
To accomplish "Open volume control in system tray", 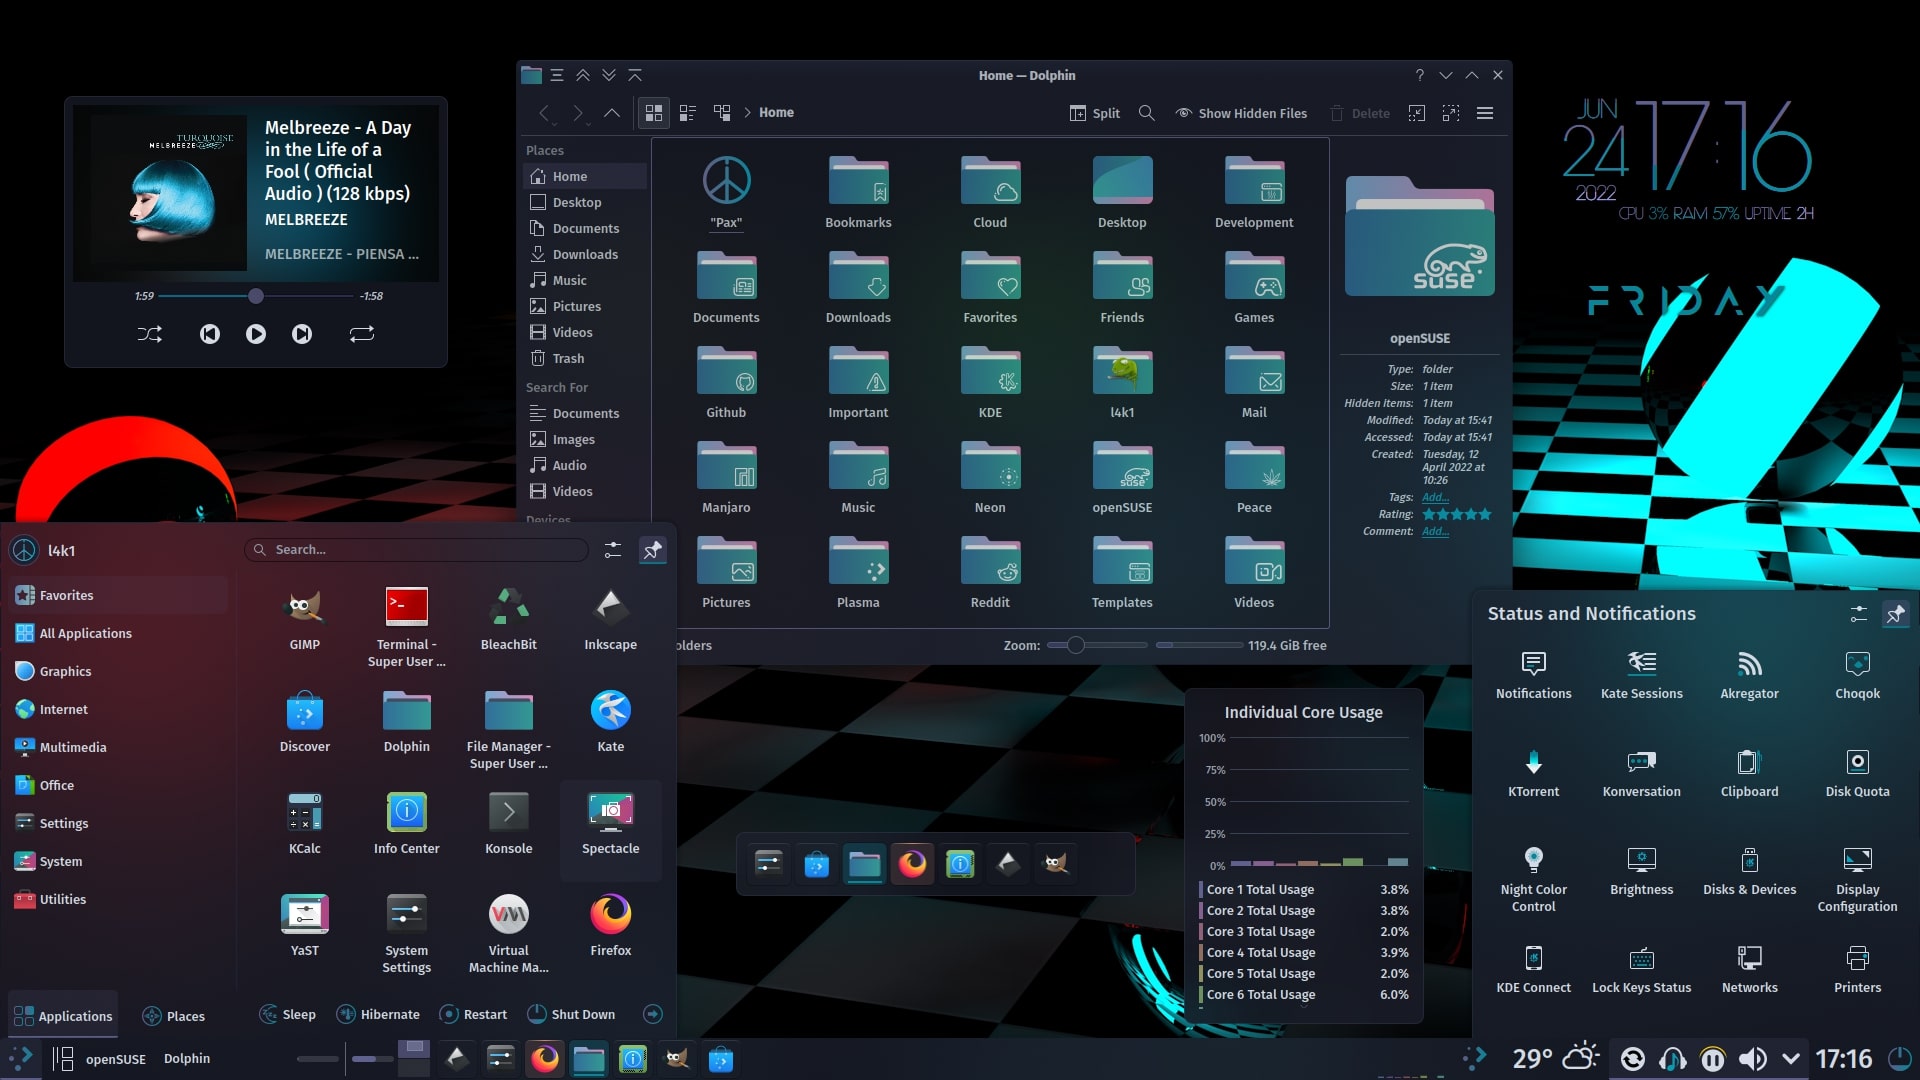I will pos(1752,1059).
